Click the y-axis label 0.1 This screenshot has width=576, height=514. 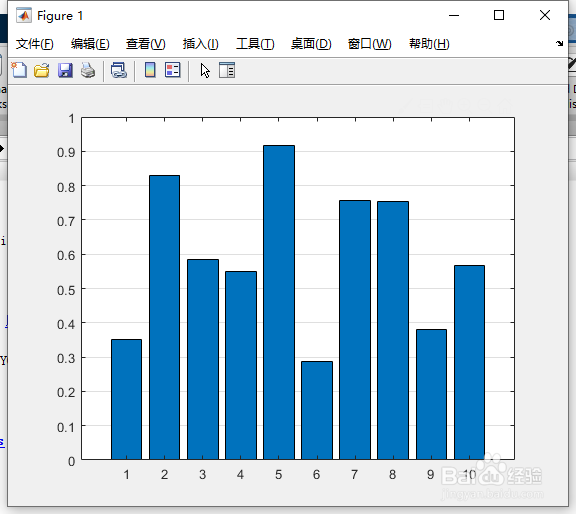66,427
